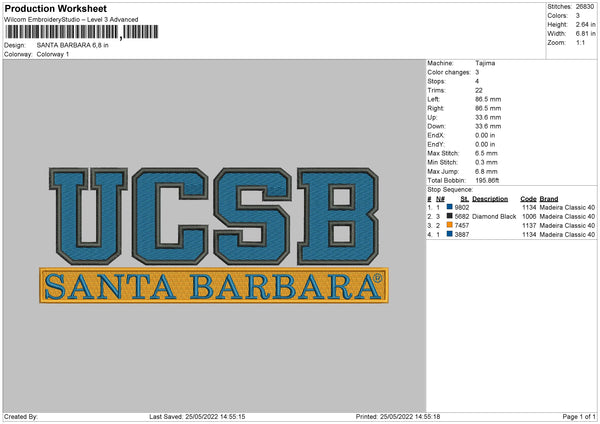Click the Created By footer label
The height and width of the screenshot is (424, 600).
click(x=21, y=416)
